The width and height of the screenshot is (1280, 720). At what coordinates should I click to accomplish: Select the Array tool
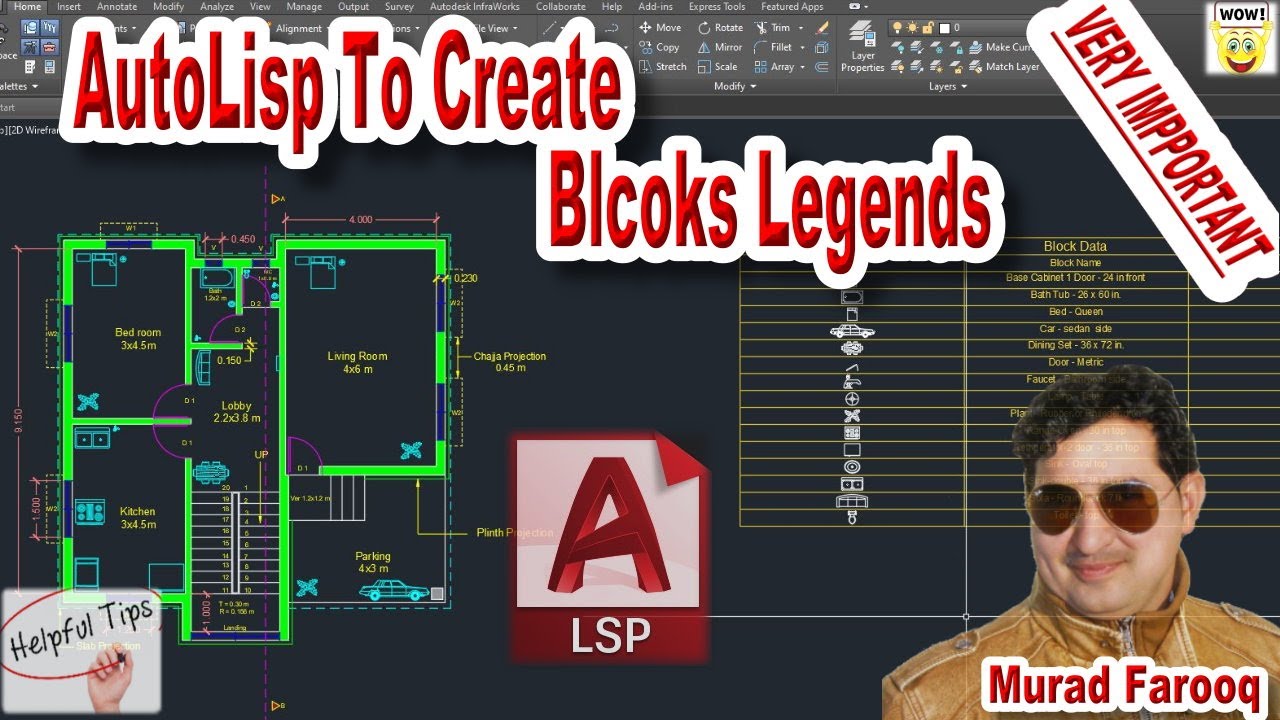(774, 67)
